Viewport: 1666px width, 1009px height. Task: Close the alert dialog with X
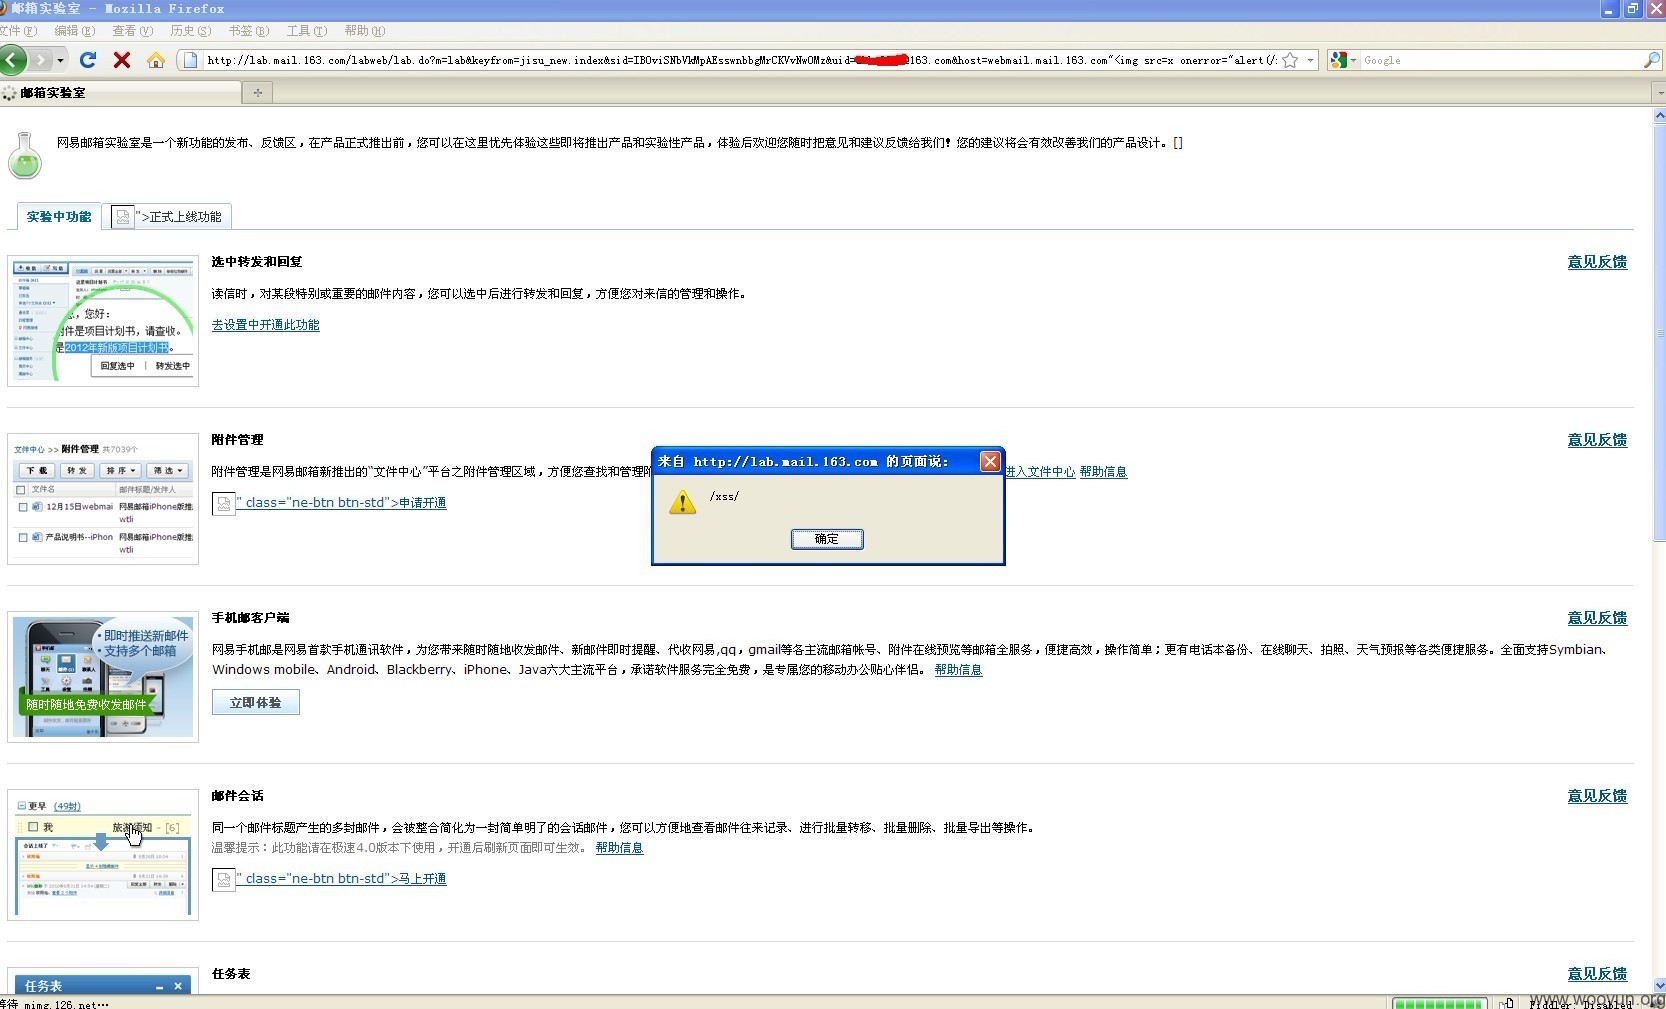(990, 461)
